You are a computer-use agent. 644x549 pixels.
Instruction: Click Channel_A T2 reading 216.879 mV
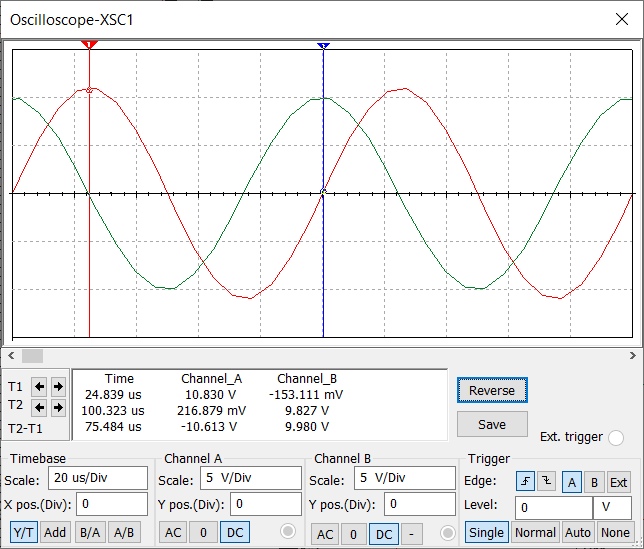click(211, 411)
